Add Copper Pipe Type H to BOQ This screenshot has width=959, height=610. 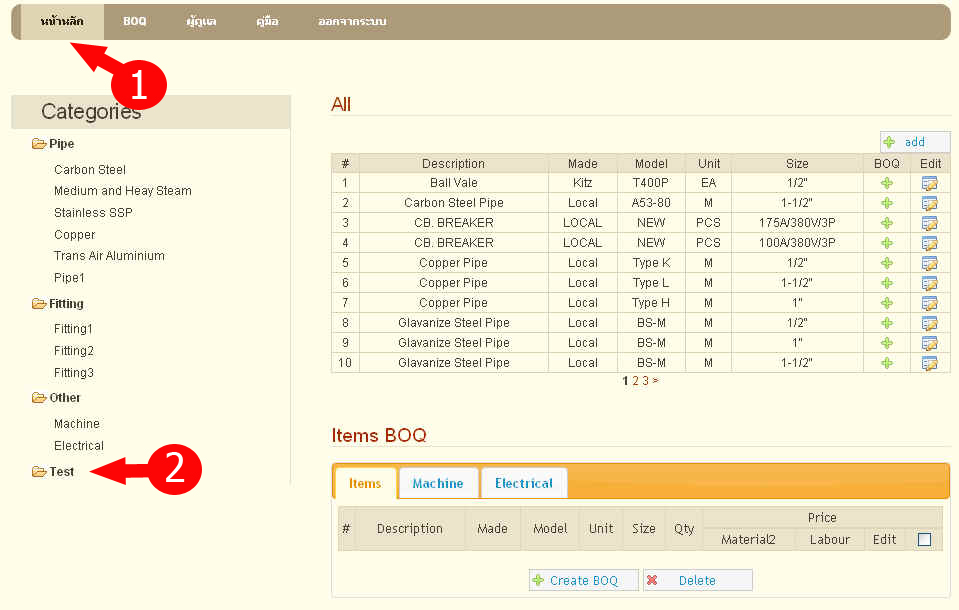886,303
